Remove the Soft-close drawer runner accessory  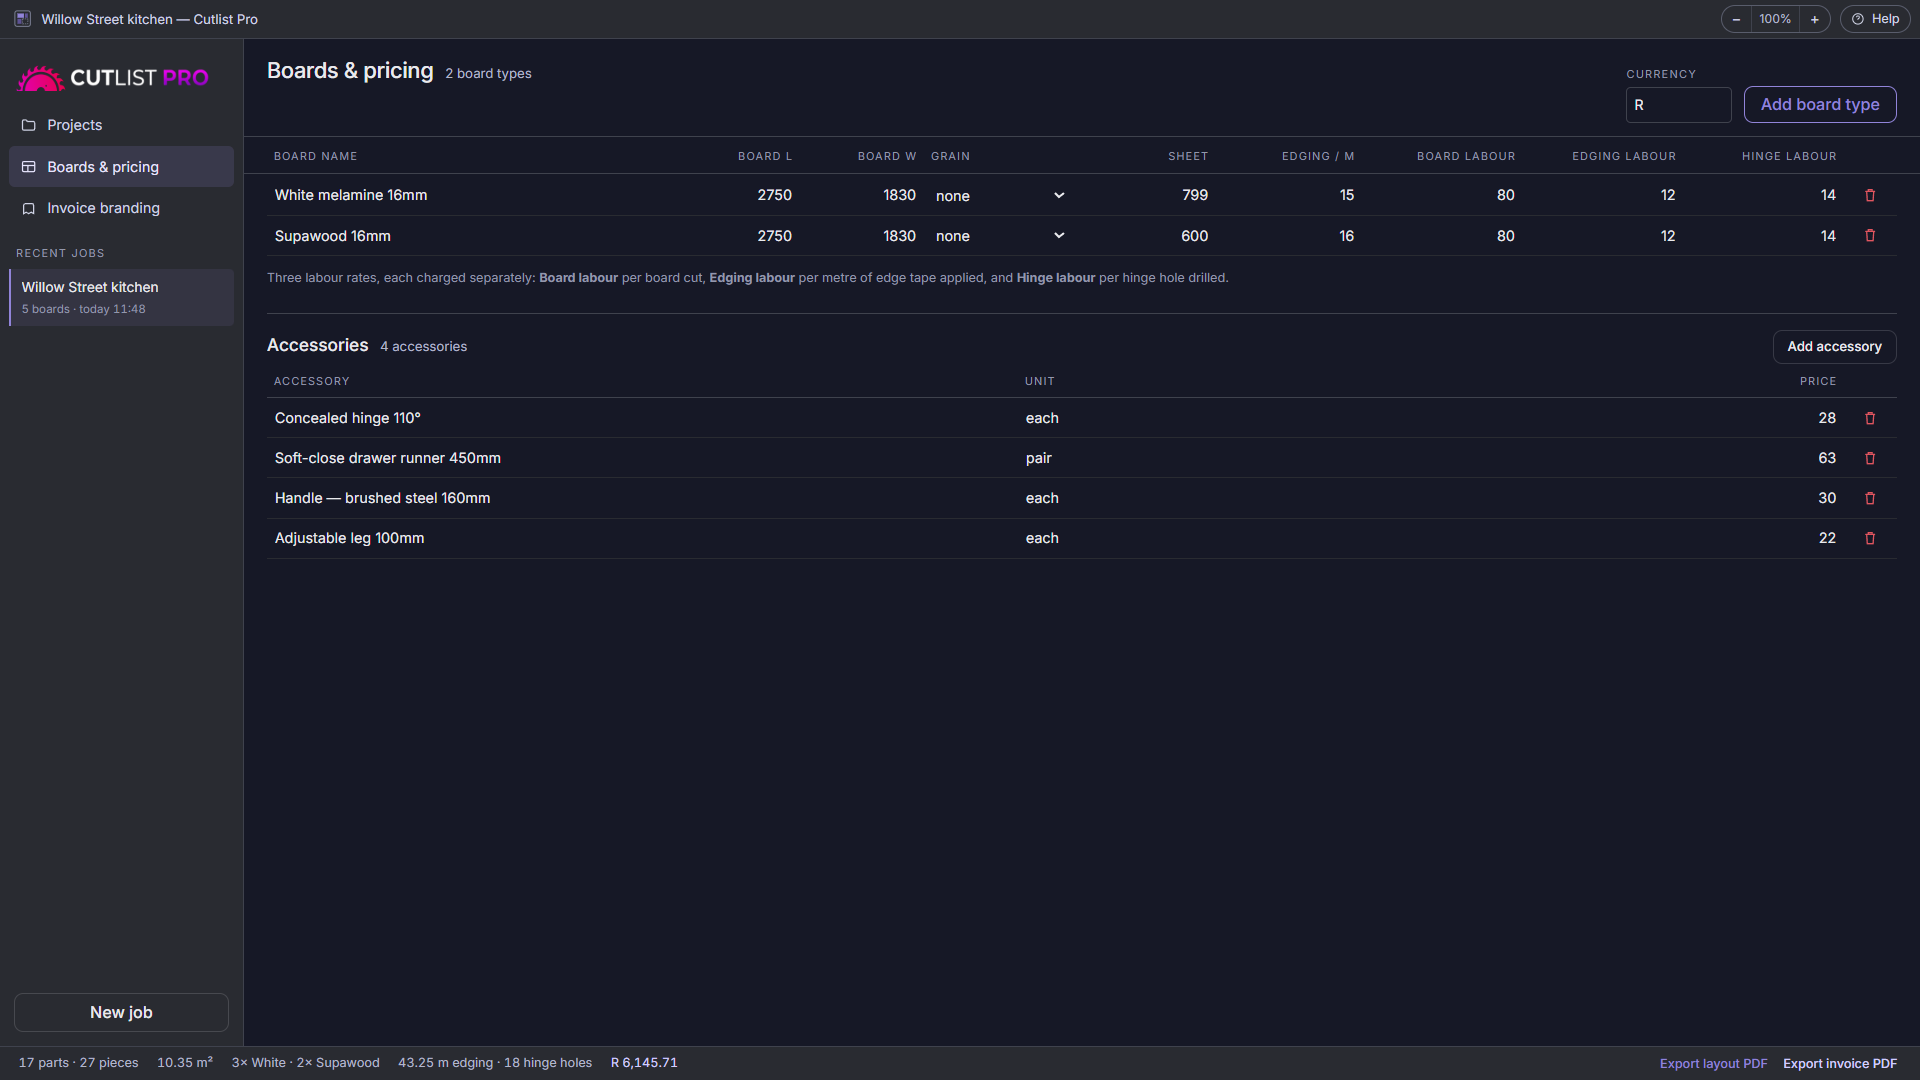pyautogui.click(x=1870, y=458)
